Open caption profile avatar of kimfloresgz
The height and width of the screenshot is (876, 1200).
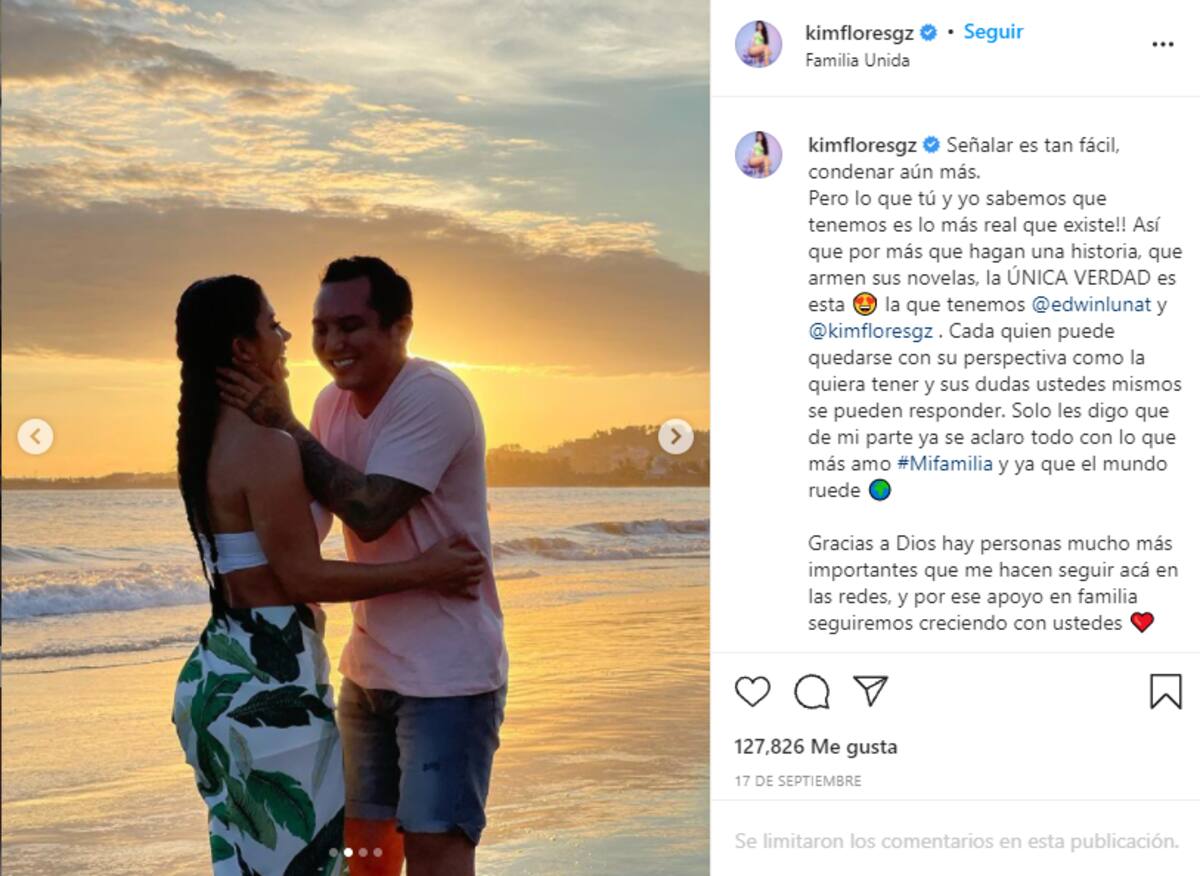[758, 154]
